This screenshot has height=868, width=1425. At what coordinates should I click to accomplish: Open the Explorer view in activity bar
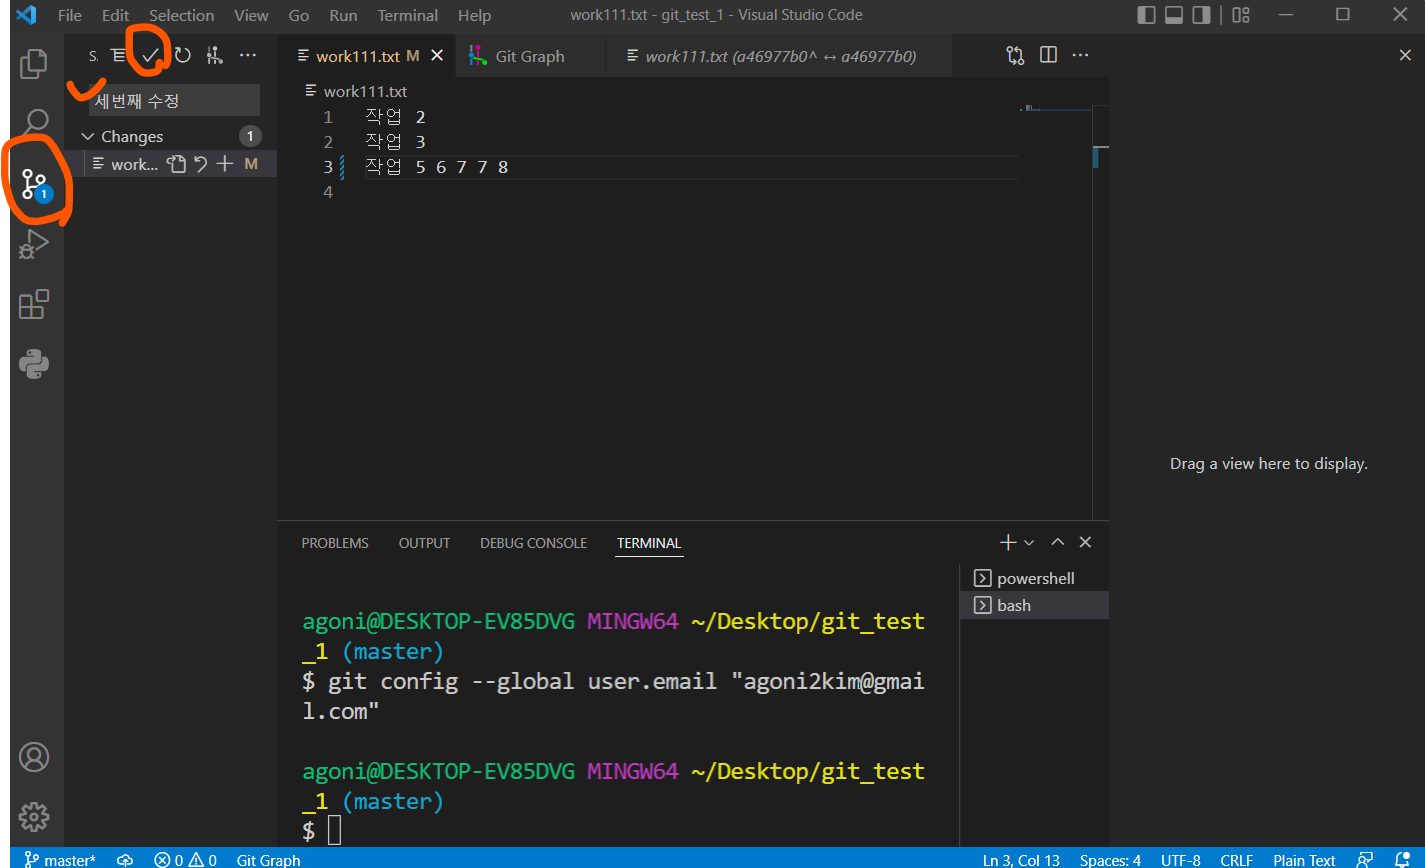34,63
